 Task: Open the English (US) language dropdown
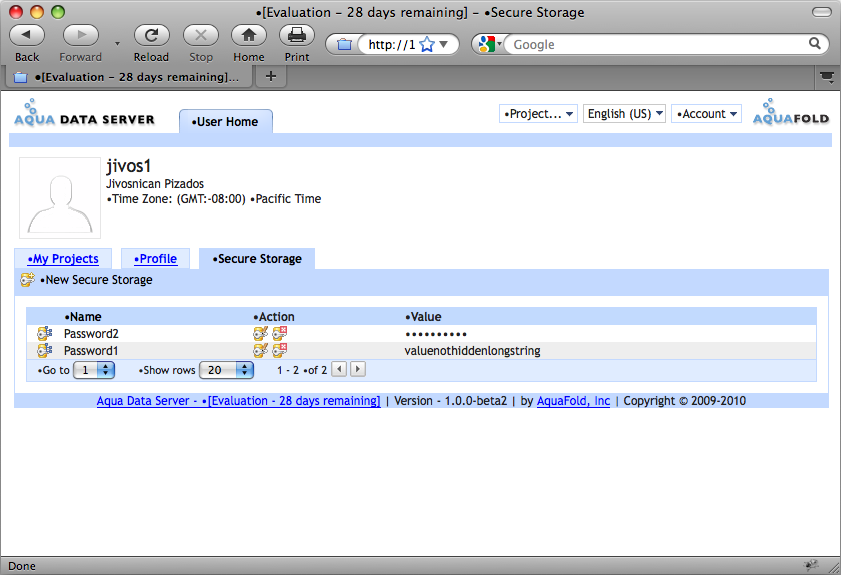coord(624,114)
